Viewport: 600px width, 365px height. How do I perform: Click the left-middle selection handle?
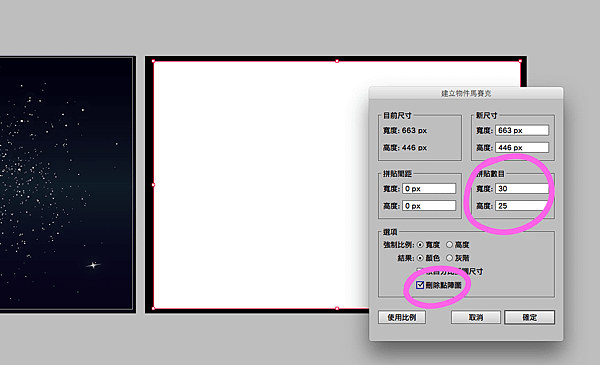coord(153,185)
